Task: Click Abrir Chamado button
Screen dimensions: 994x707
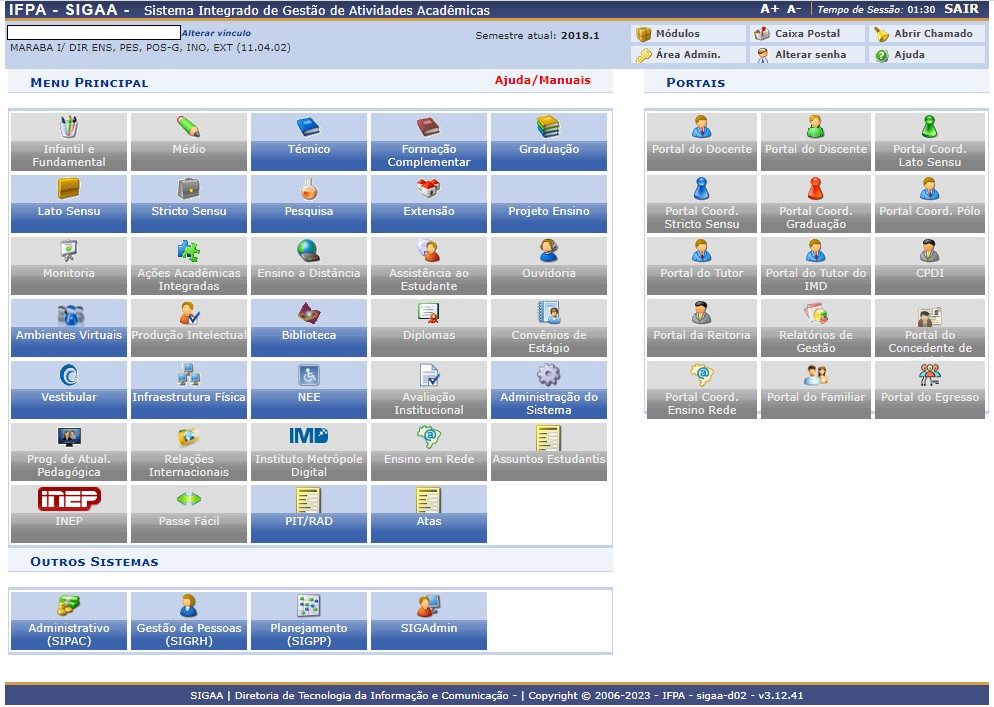Action: tap(927, 34)
